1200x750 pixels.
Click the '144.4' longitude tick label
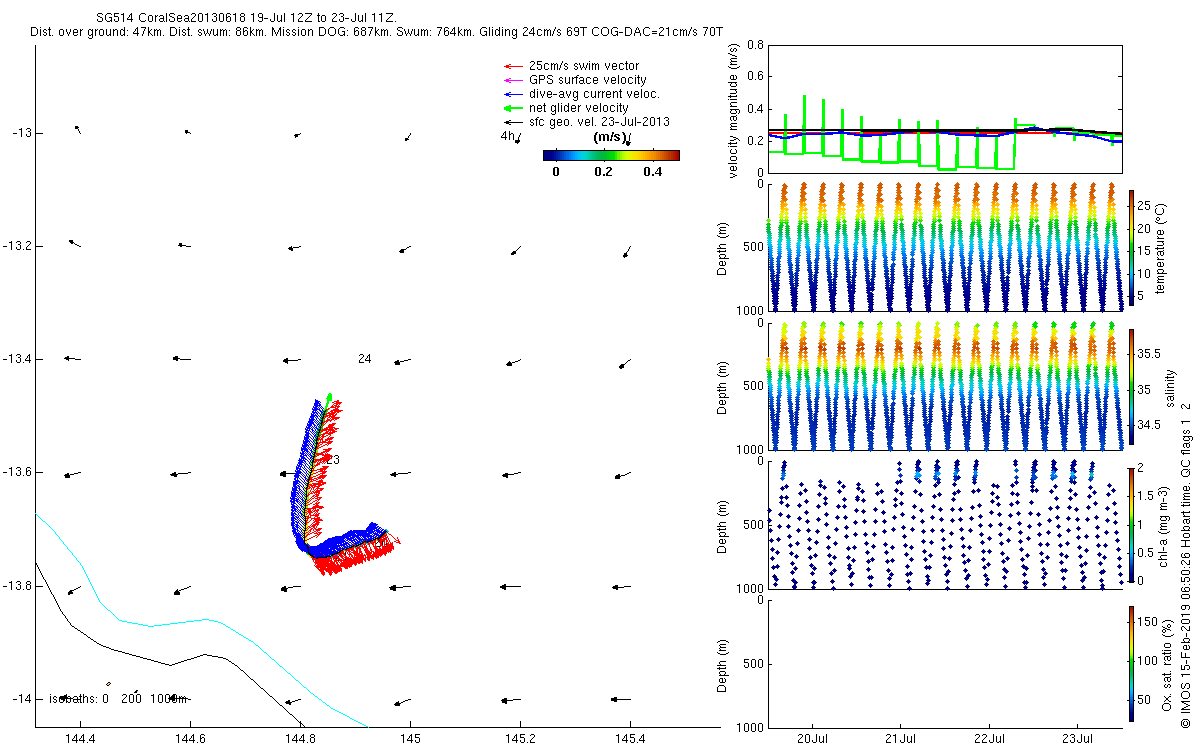[79, 739]
